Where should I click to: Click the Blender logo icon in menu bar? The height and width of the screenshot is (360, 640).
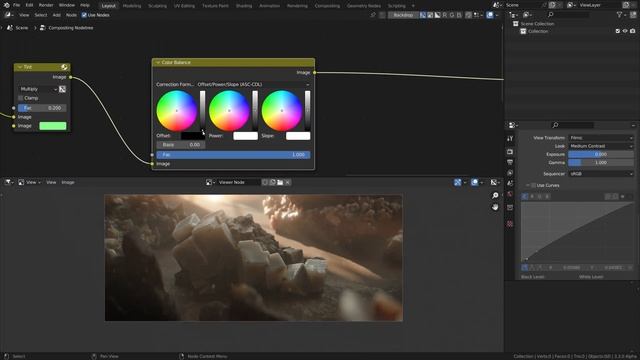point(6,5)
